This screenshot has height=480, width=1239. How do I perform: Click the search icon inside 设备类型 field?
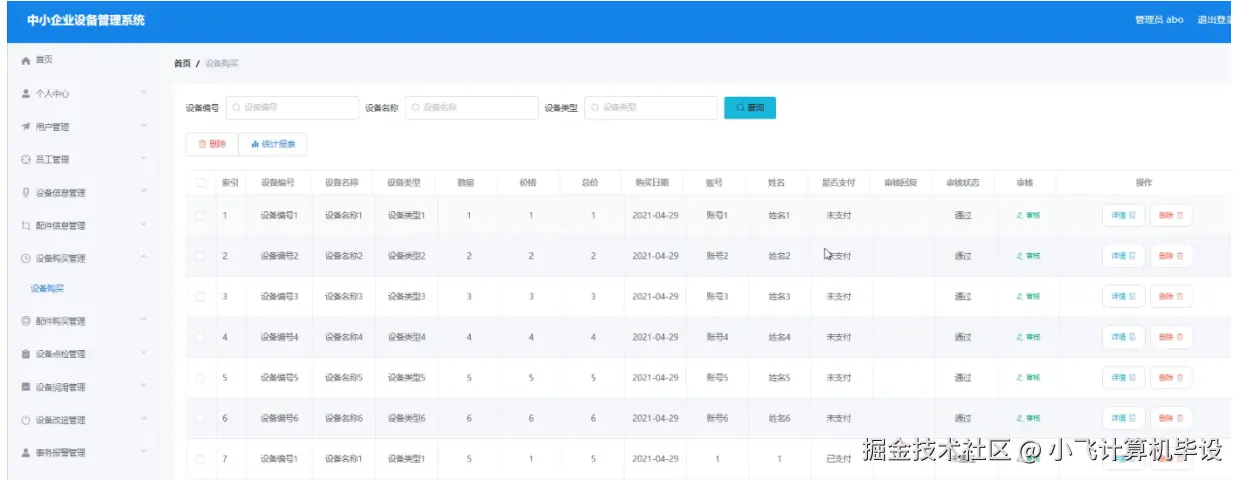[595, 107]
